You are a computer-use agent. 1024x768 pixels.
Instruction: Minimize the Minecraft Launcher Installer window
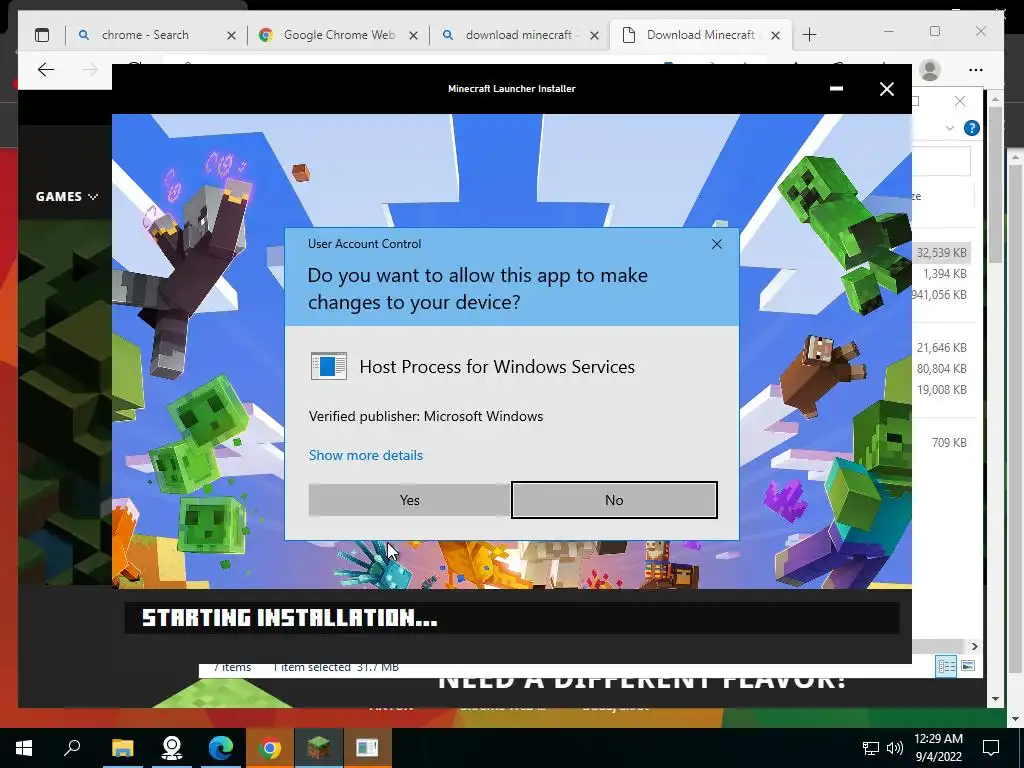tap(836, 89)
